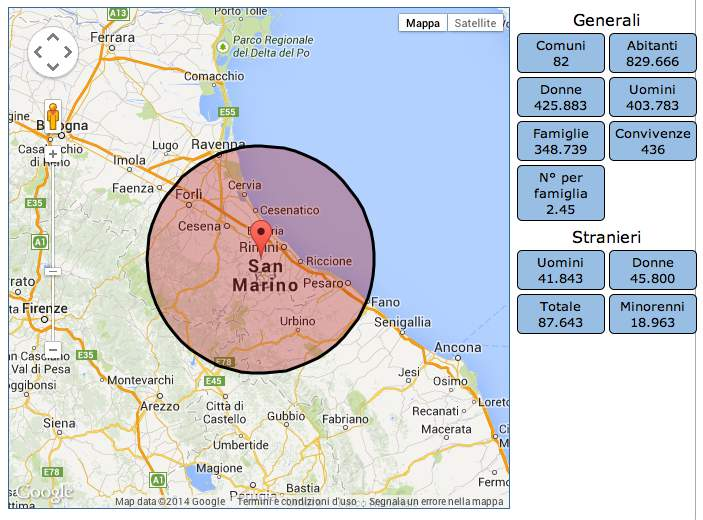Screen dimensions: 703x520
Task: Click the Uomini 403.783 tile
Action: tap(653, 97)
